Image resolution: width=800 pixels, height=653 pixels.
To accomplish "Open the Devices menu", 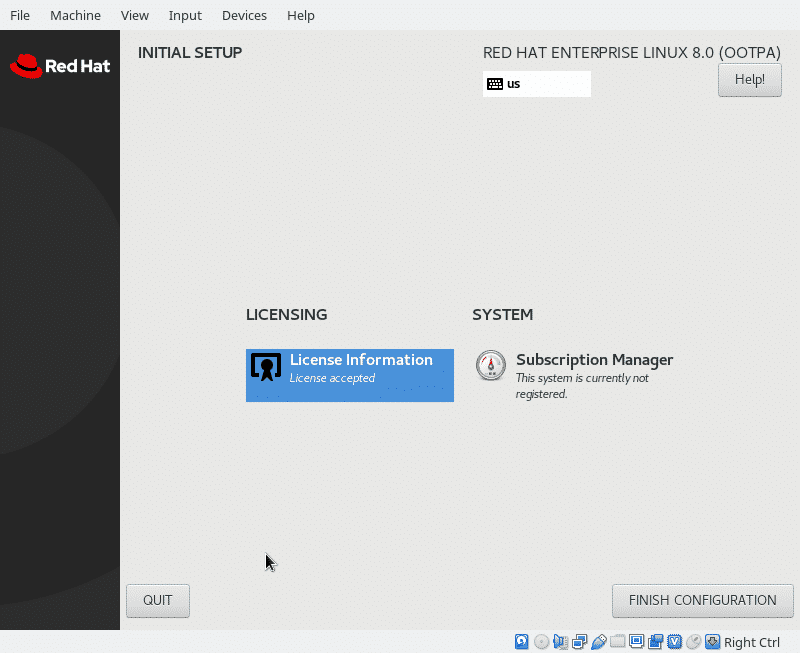I will (244, 15).
